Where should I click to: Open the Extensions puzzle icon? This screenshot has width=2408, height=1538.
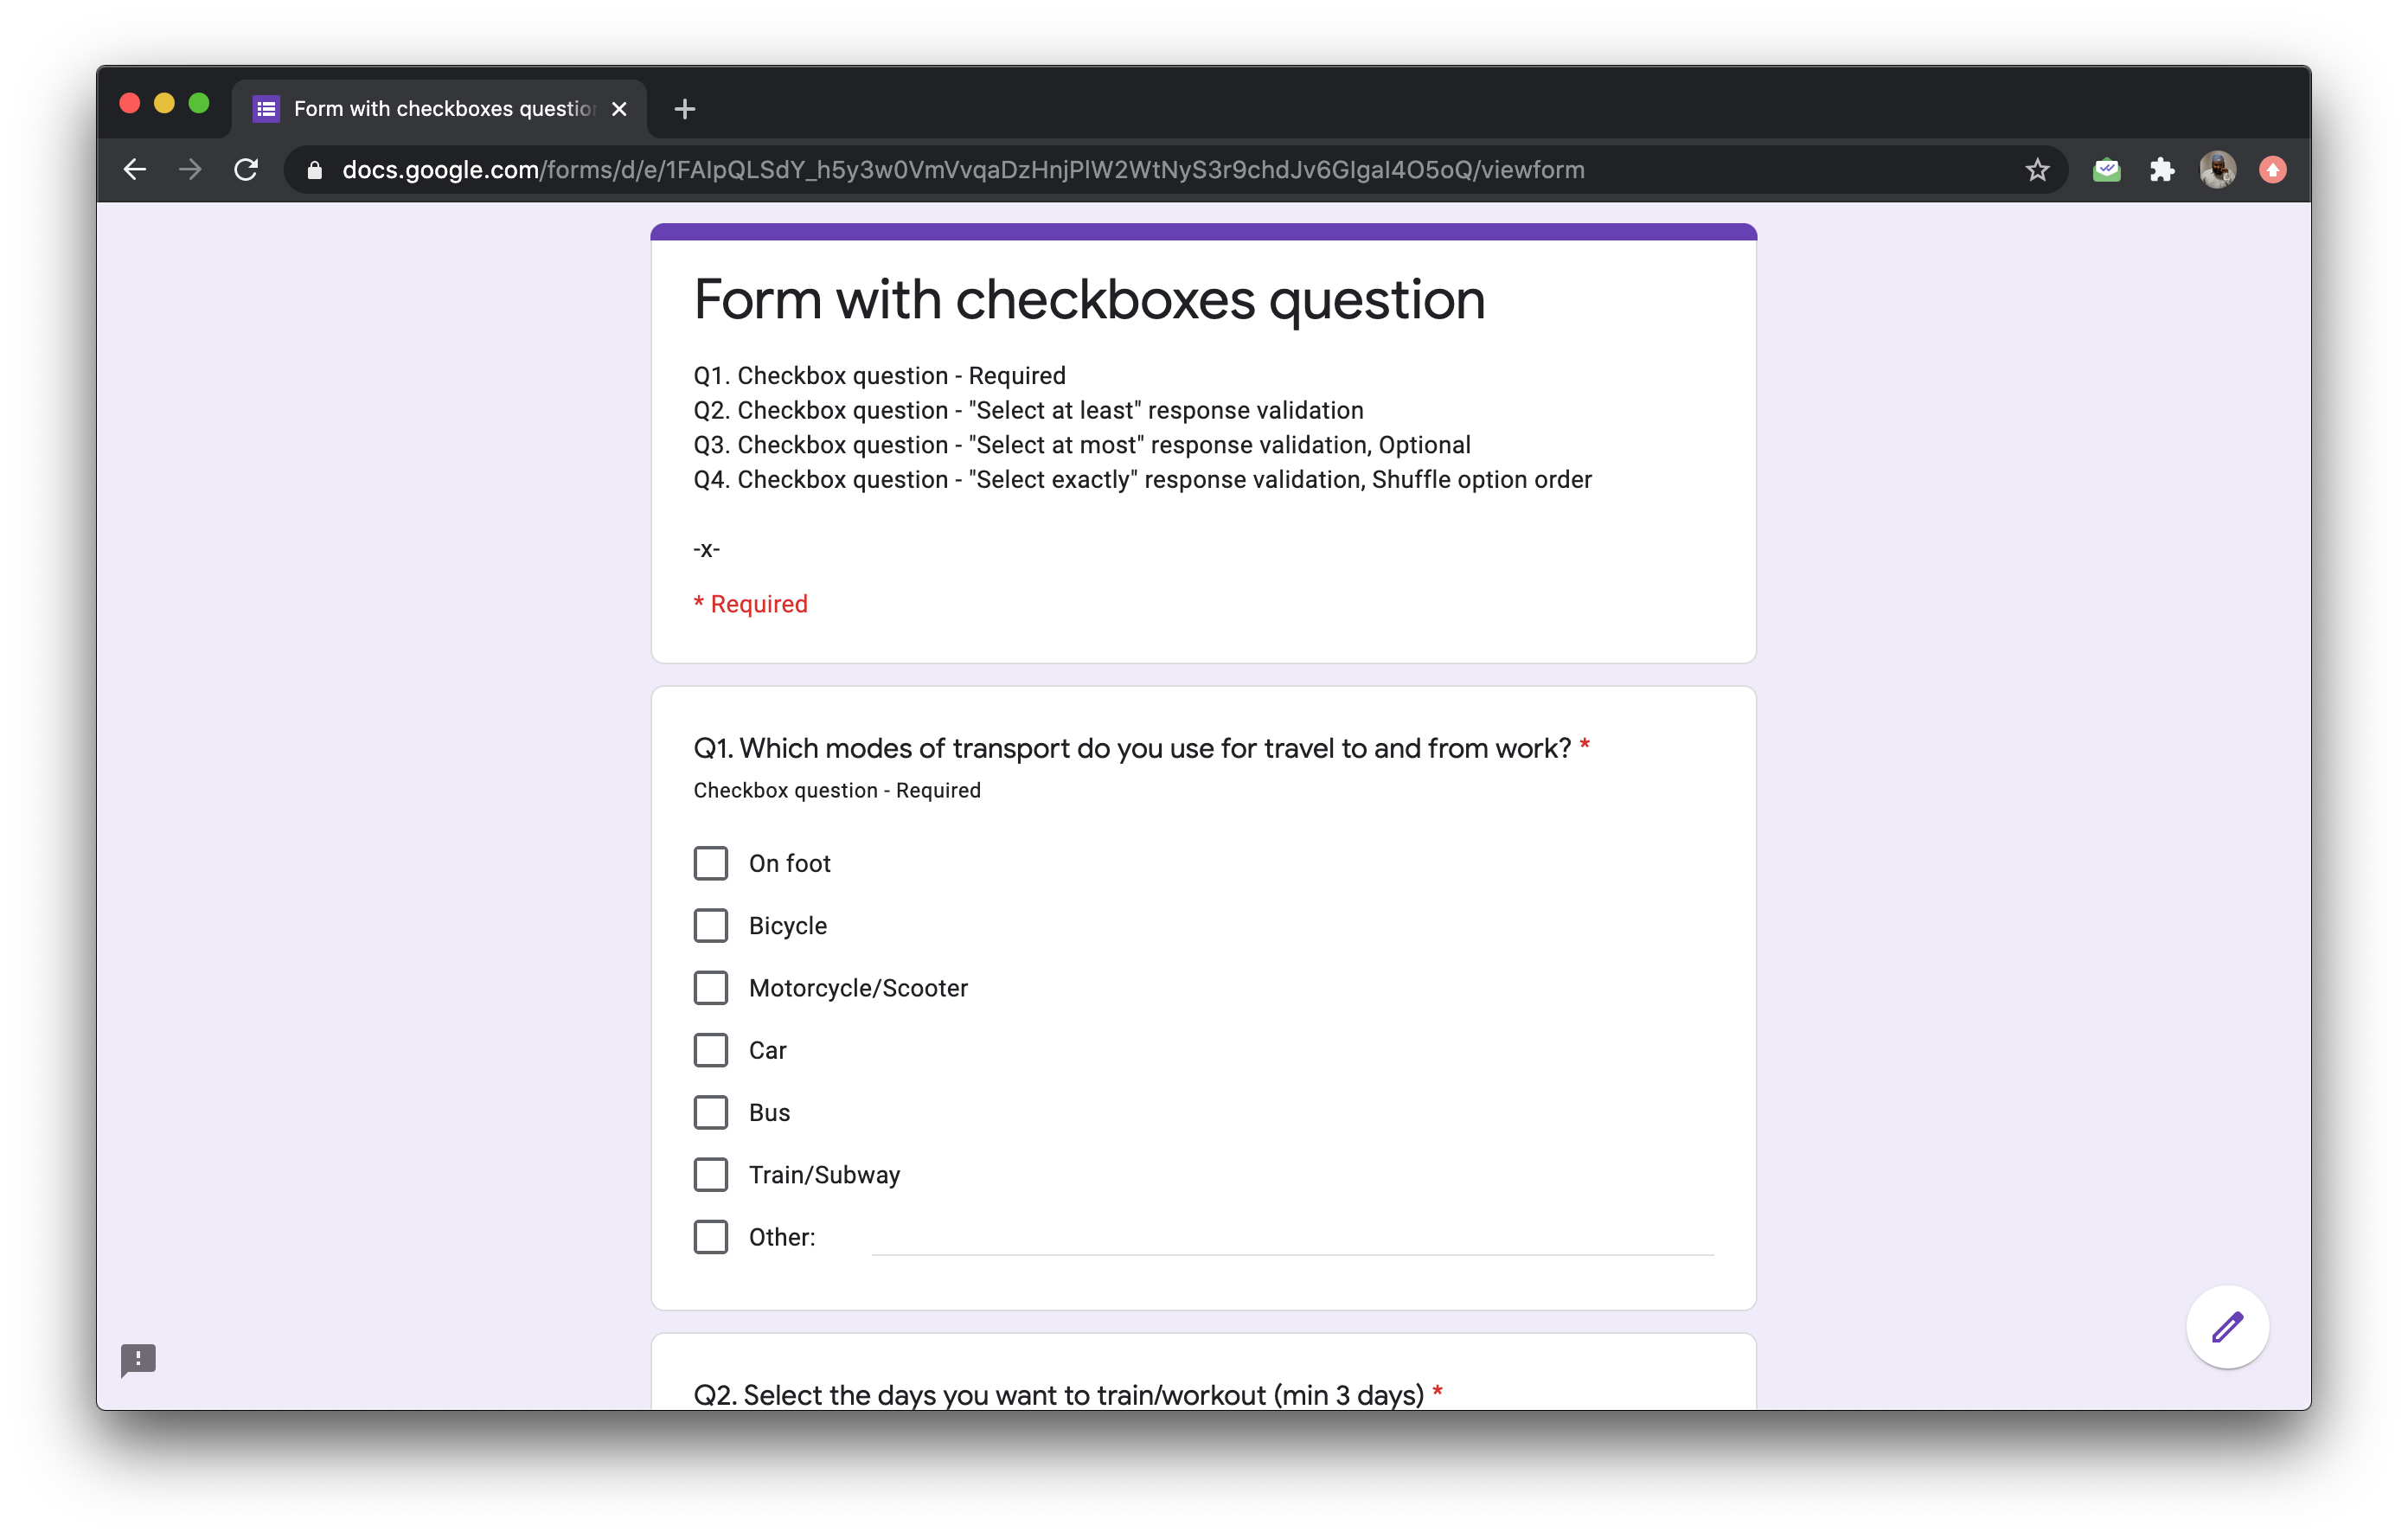click(2162, 170)
